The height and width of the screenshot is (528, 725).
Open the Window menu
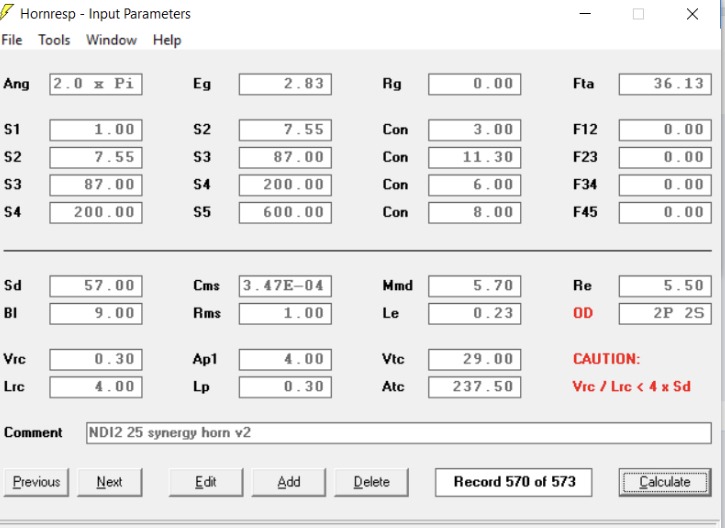point(111,40)
